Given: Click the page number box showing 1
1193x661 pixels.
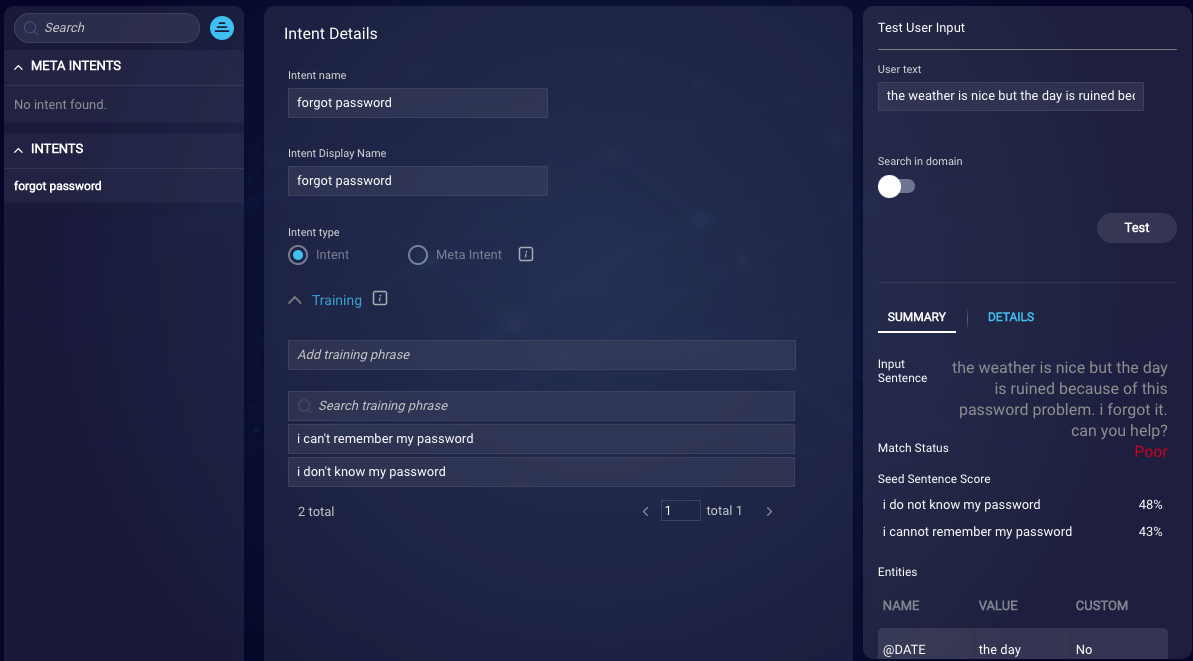Looking at the screenshot, I should pyautogui.click(x=680, y=510).
